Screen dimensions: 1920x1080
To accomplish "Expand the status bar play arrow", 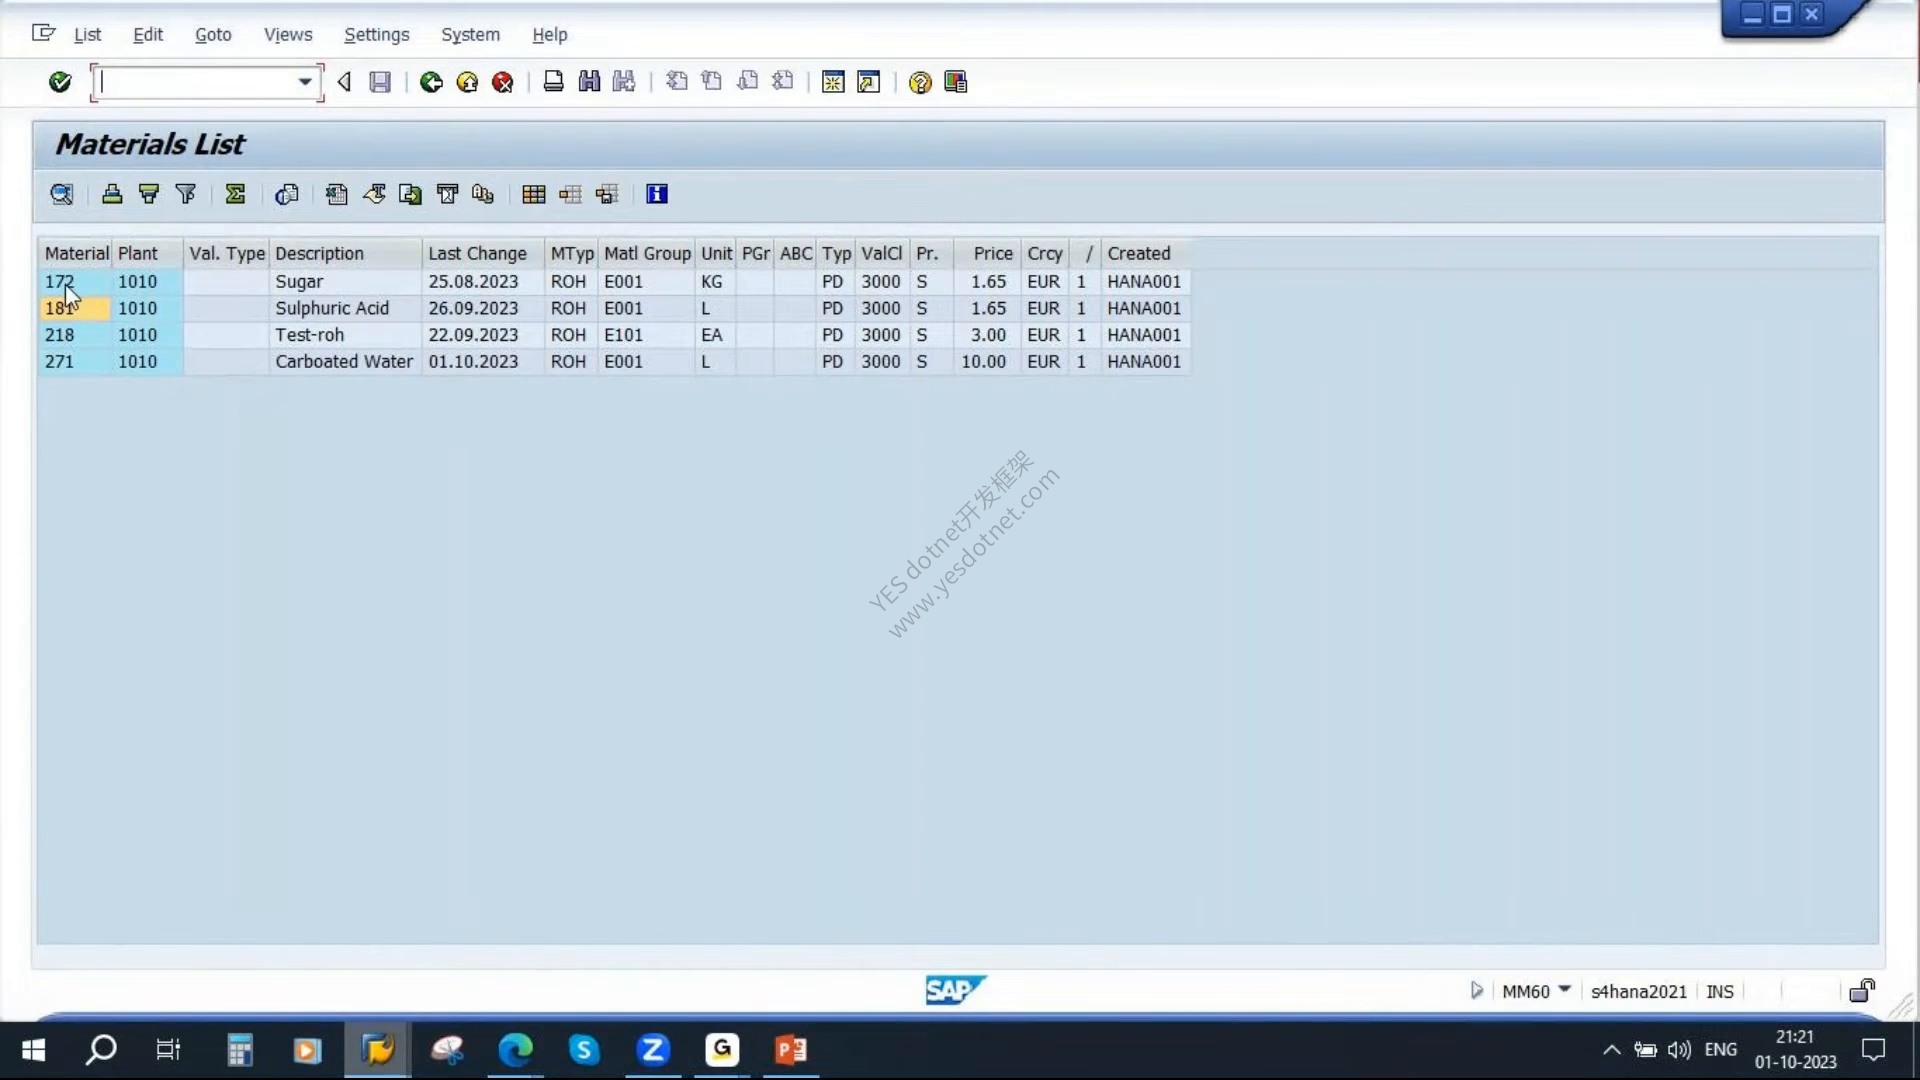I will pos(1477,990).
